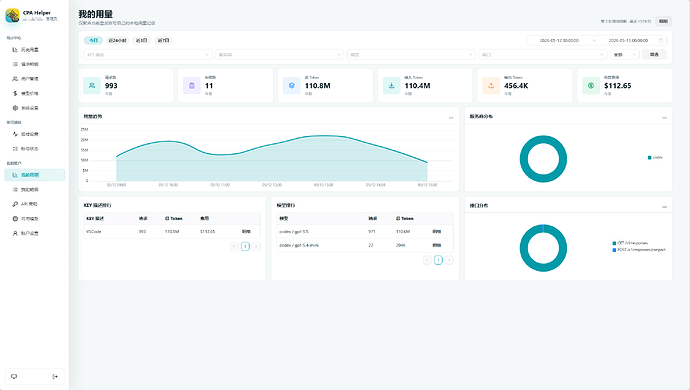
Task: Select the 近7日 time range tab
Action: click(164, 40)
